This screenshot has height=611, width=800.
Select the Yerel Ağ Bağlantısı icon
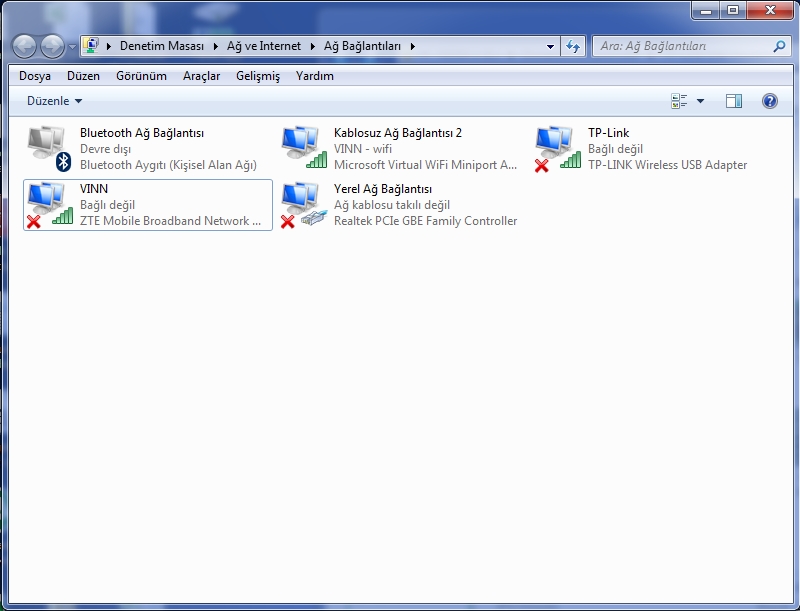coord(303,204)
